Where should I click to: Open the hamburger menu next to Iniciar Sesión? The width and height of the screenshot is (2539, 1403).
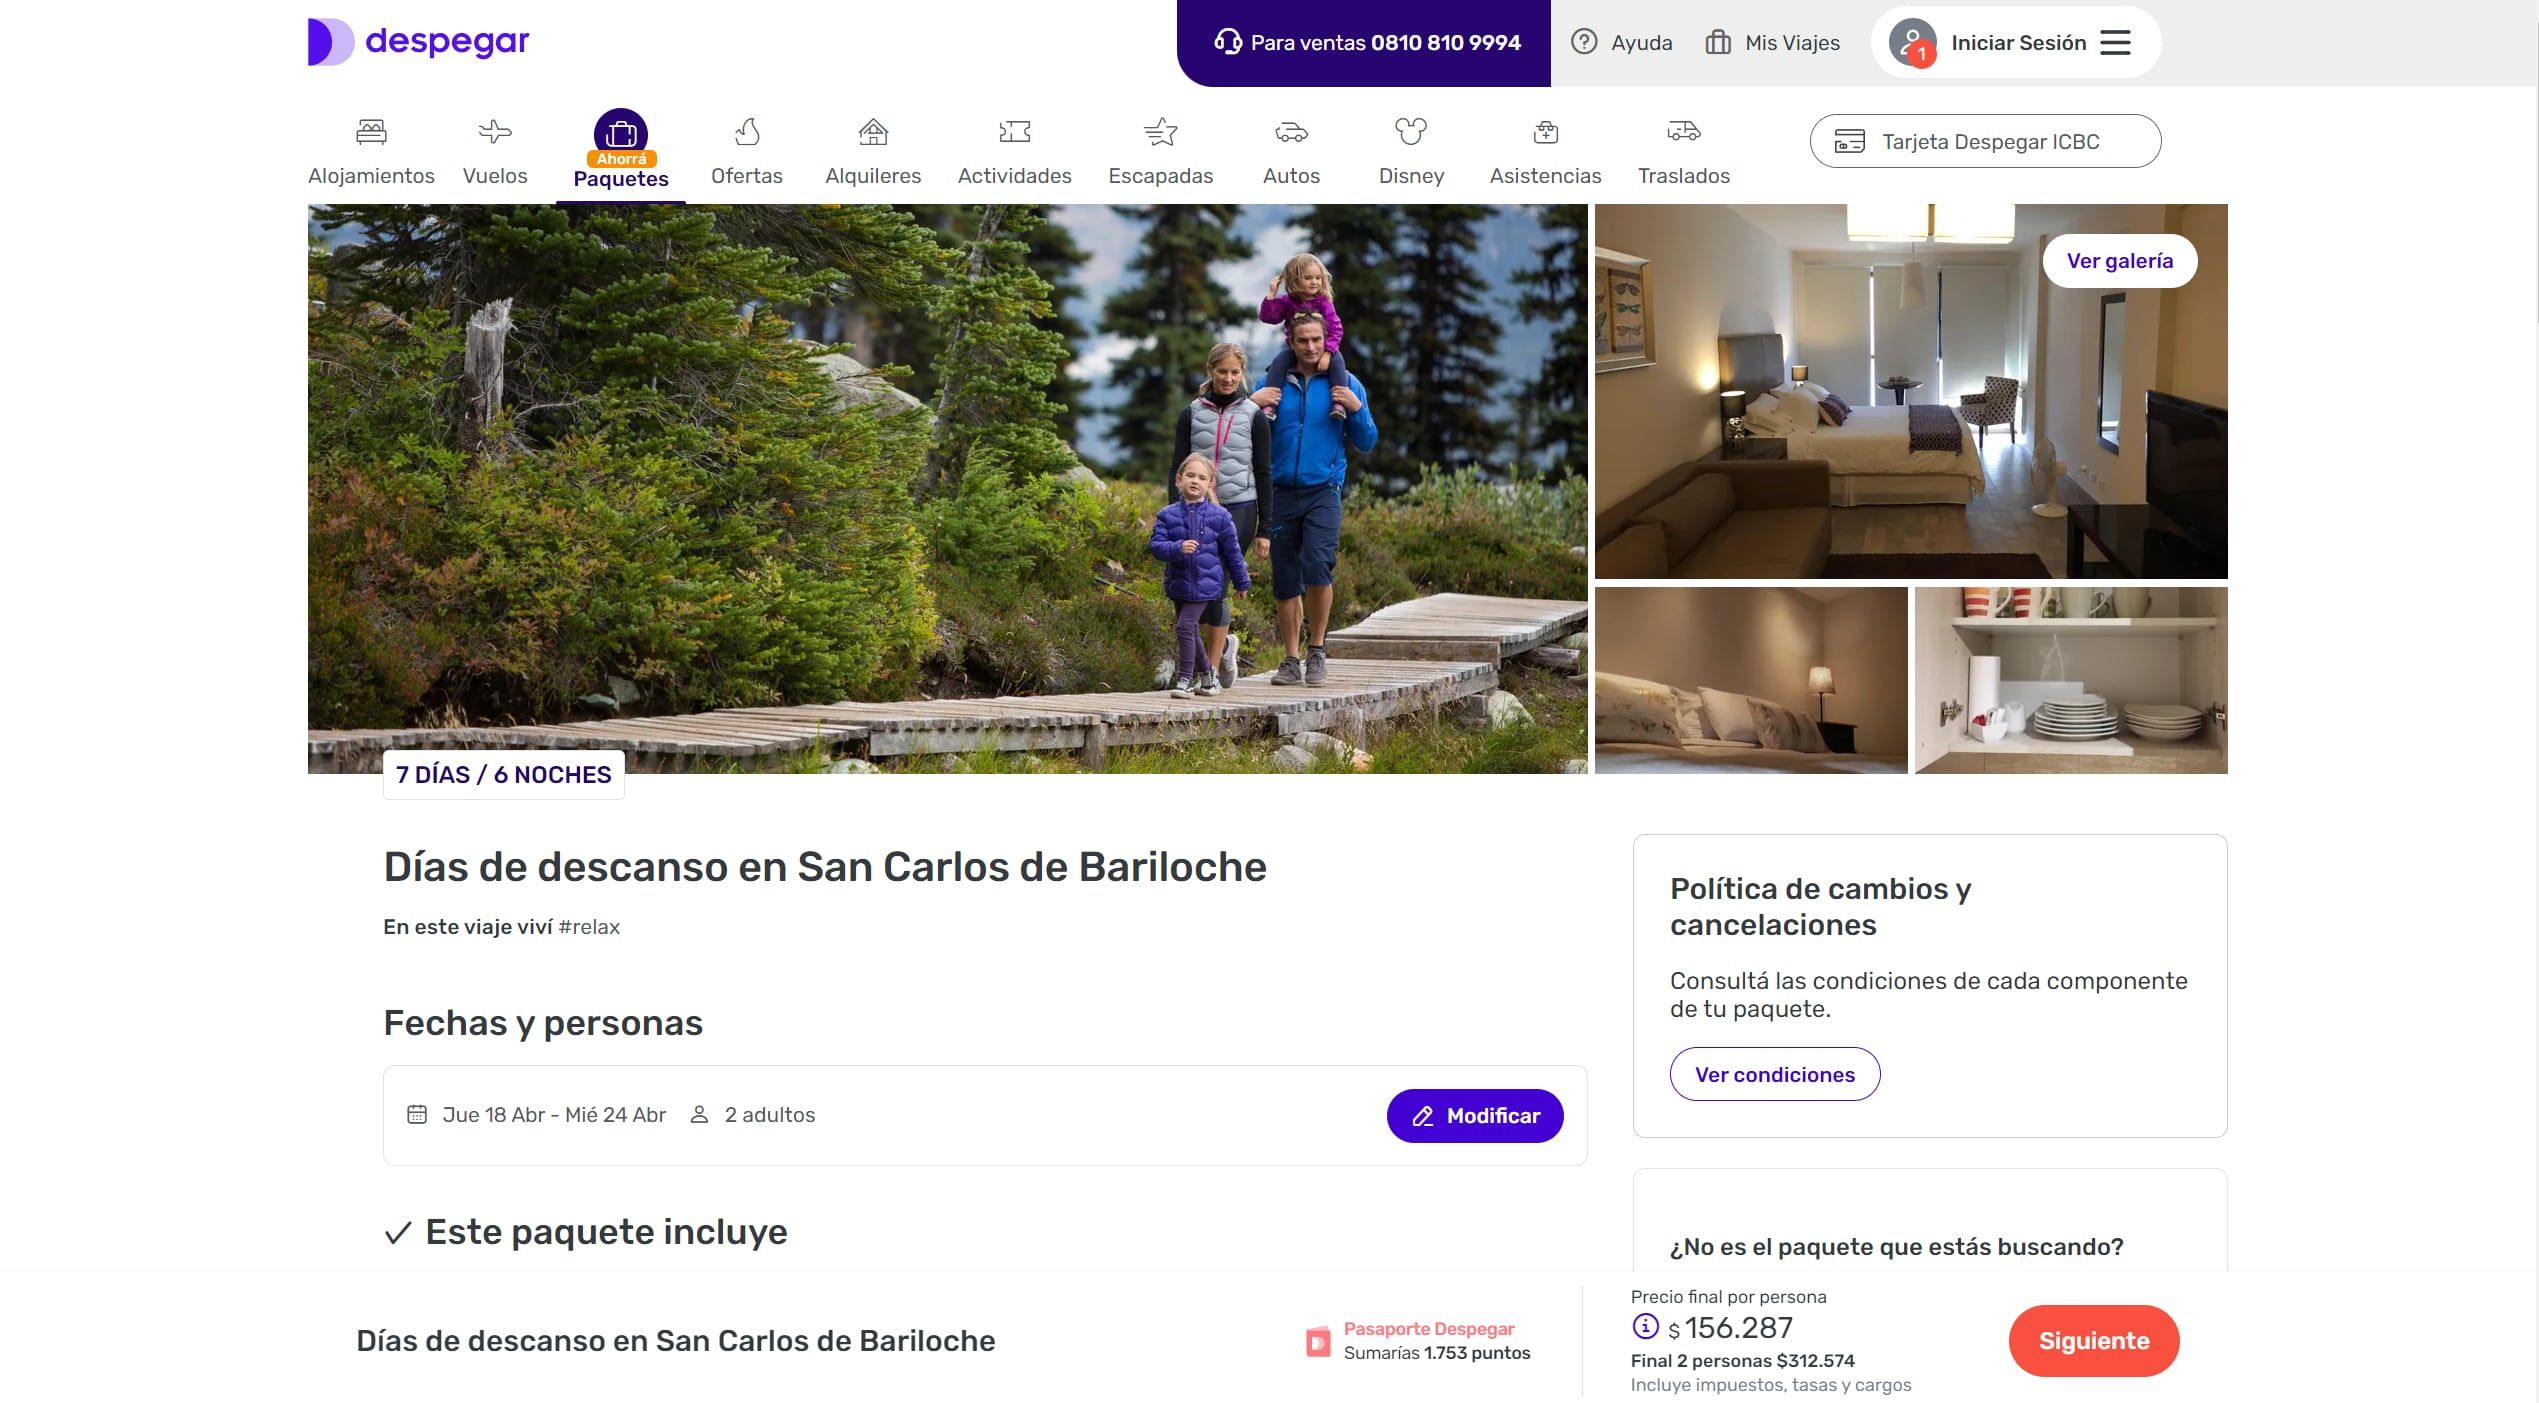point(2114,42)
